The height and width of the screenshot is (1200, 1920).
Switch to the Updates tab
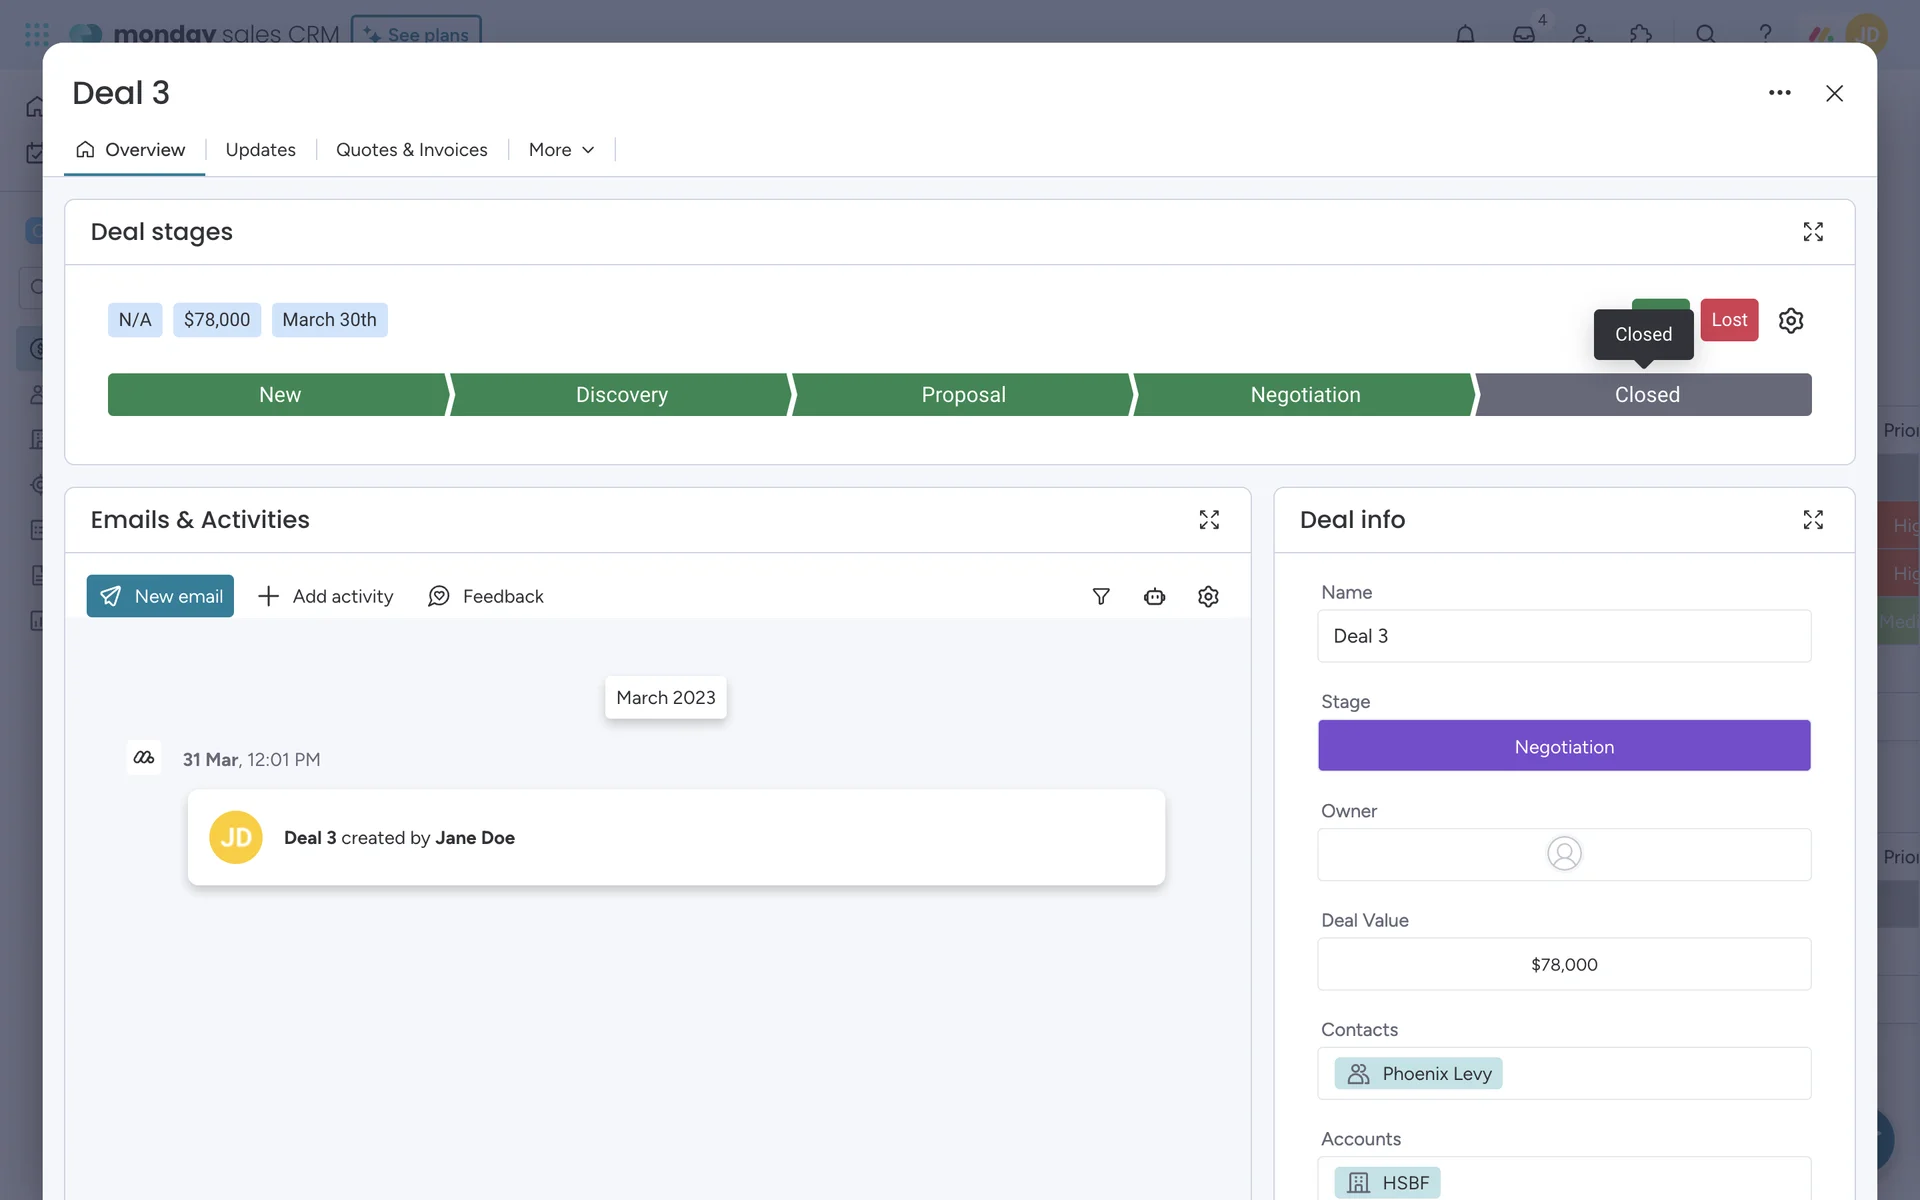pos(260,150)
